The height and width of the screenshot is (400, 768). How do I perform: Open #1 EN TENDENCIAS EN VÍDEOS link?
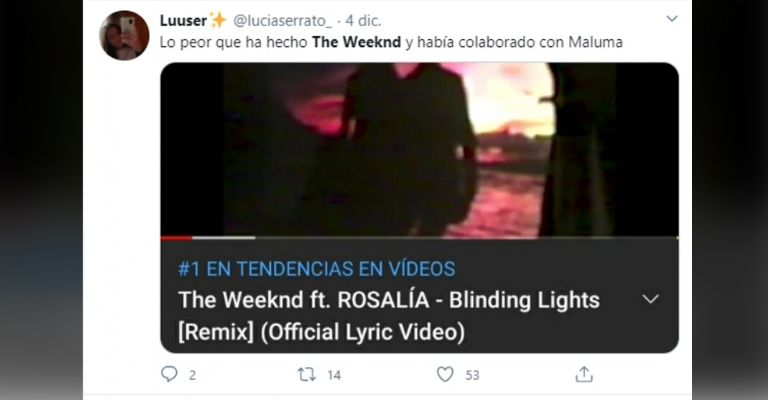click(316, 269)
